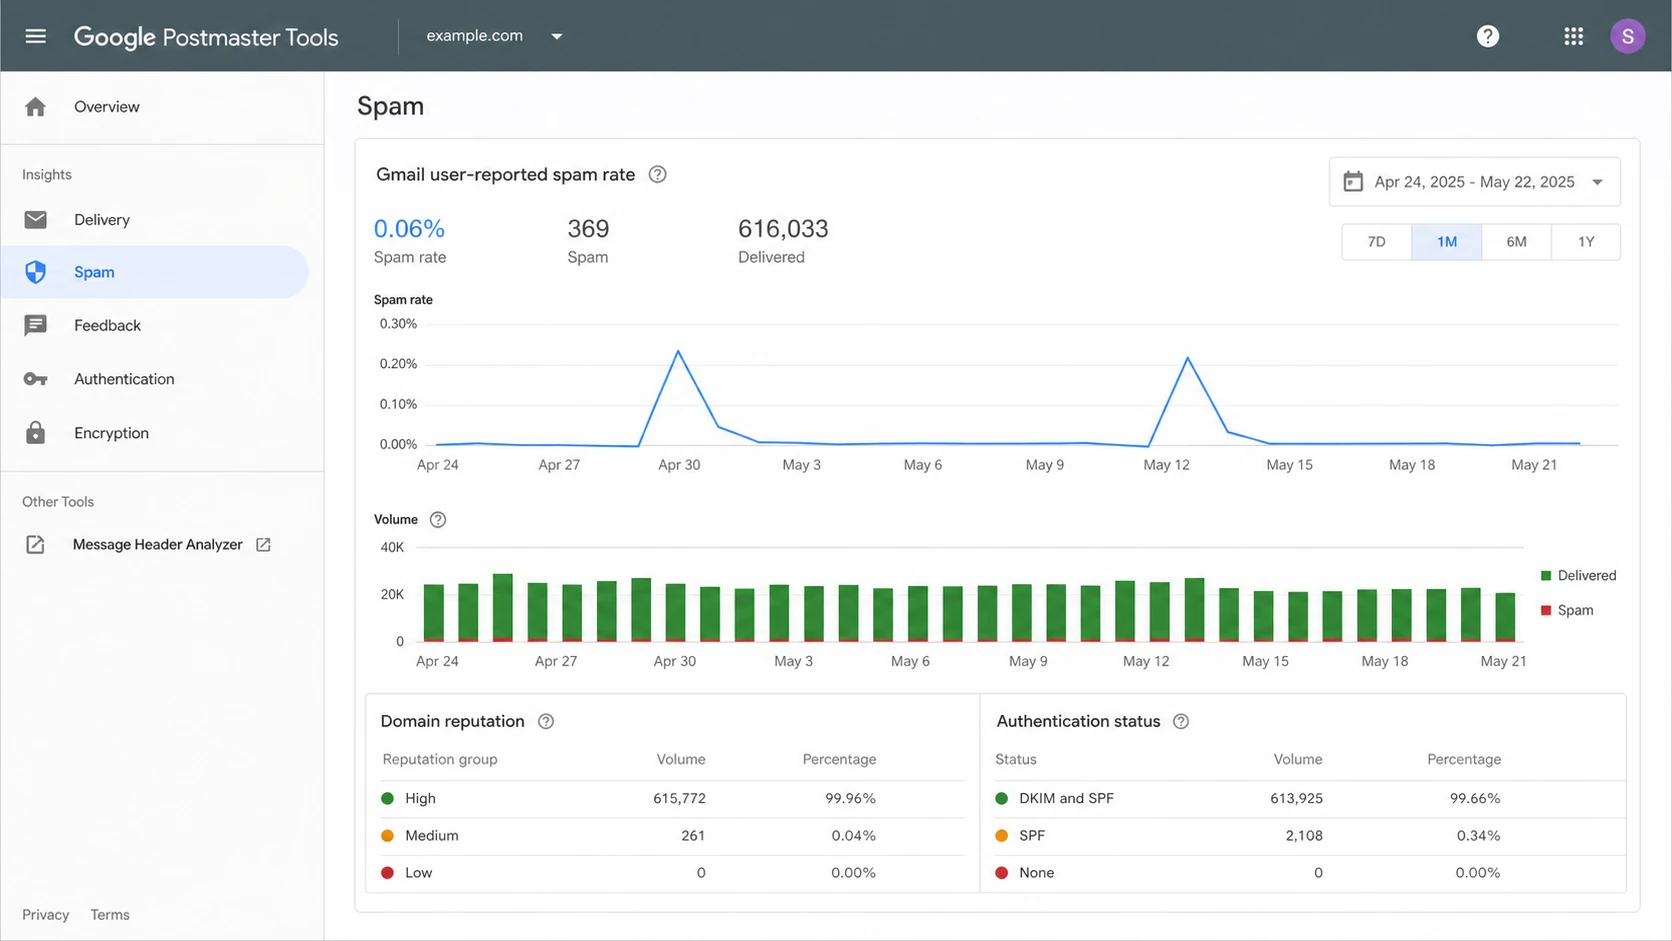Toggle the Delivered legend green swatch
The image size is (1672, 941).
point(1546,576)
